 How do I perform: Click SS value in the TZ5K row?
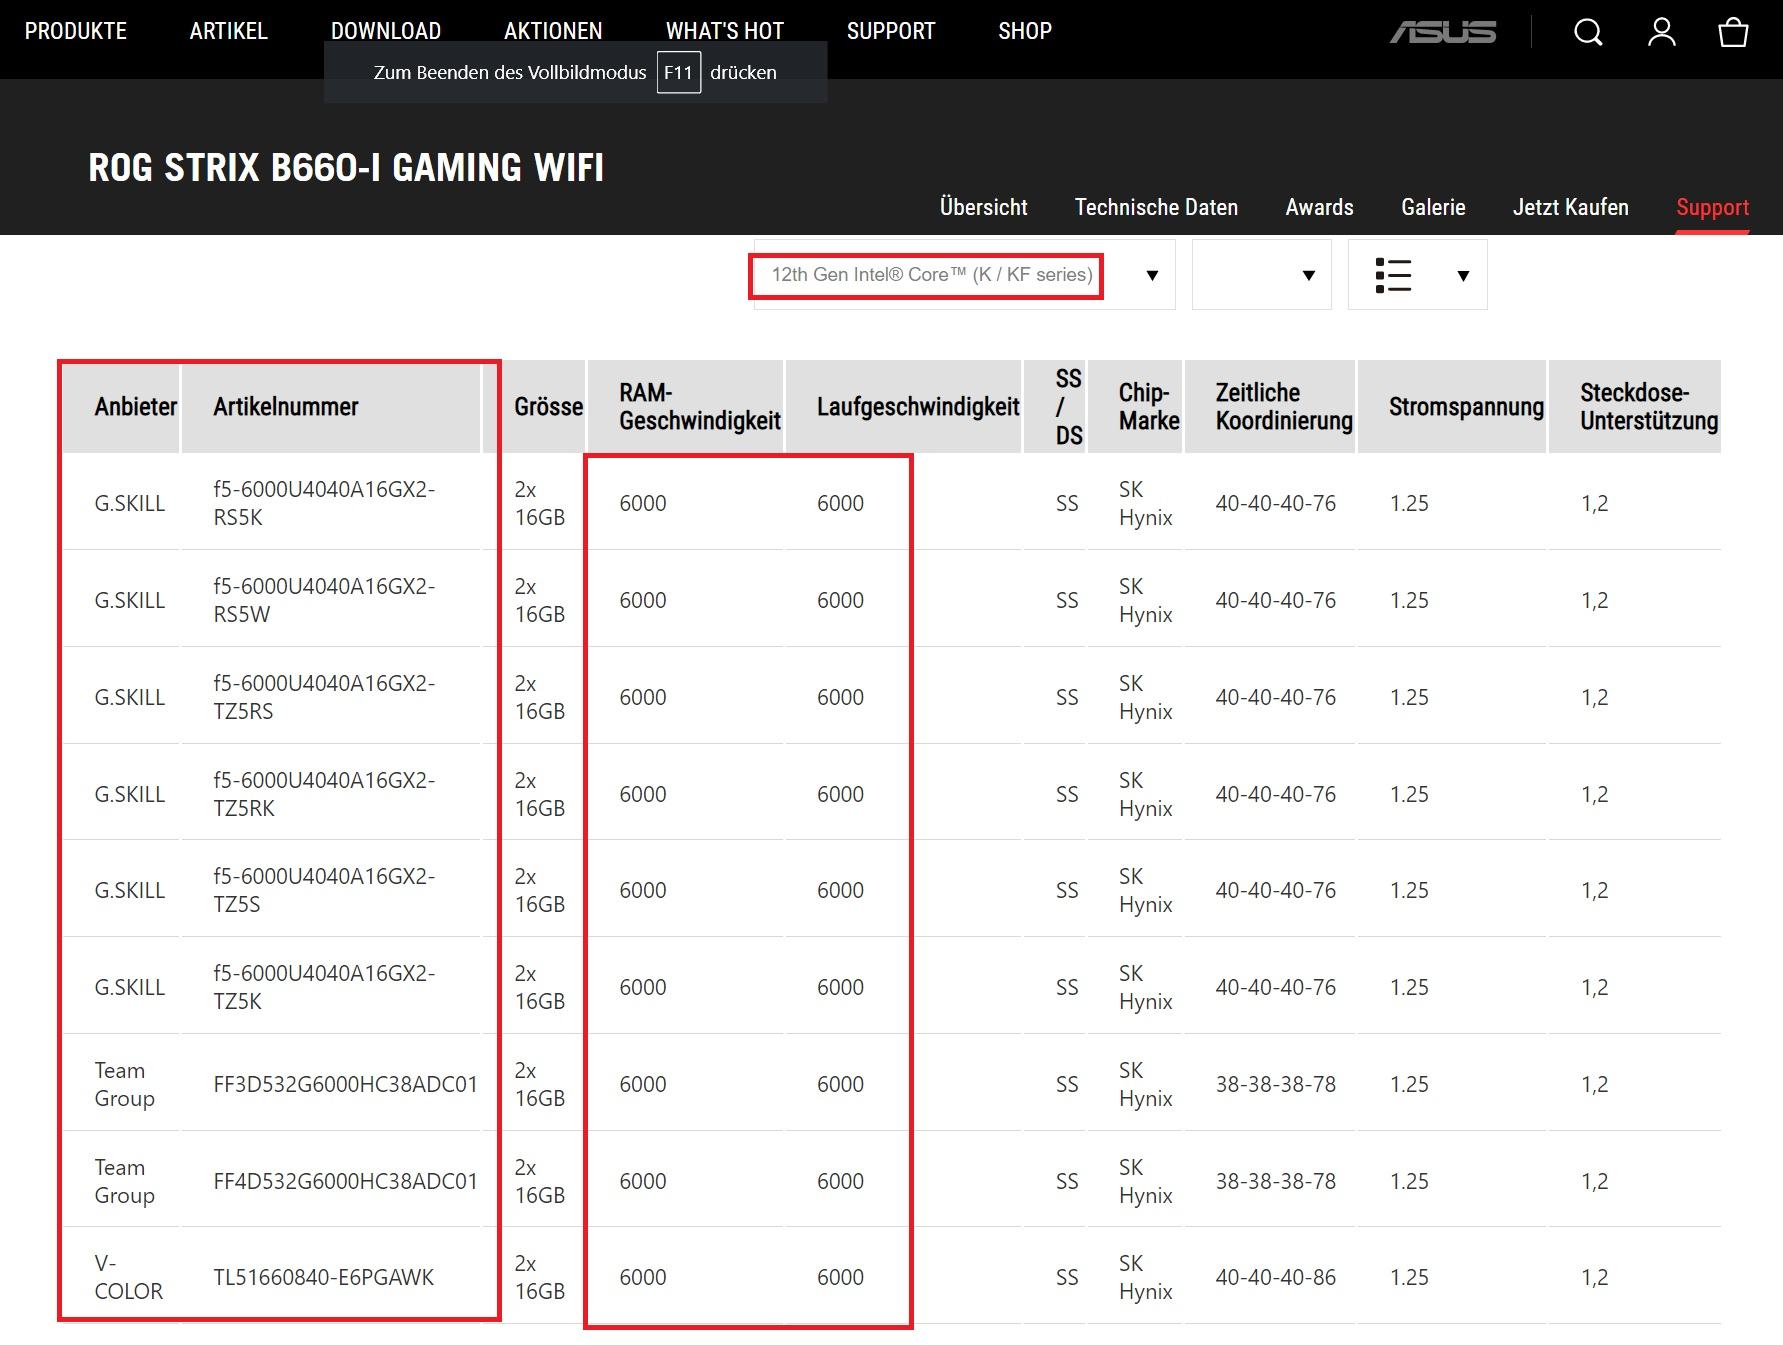click(x=1067, y=987)
